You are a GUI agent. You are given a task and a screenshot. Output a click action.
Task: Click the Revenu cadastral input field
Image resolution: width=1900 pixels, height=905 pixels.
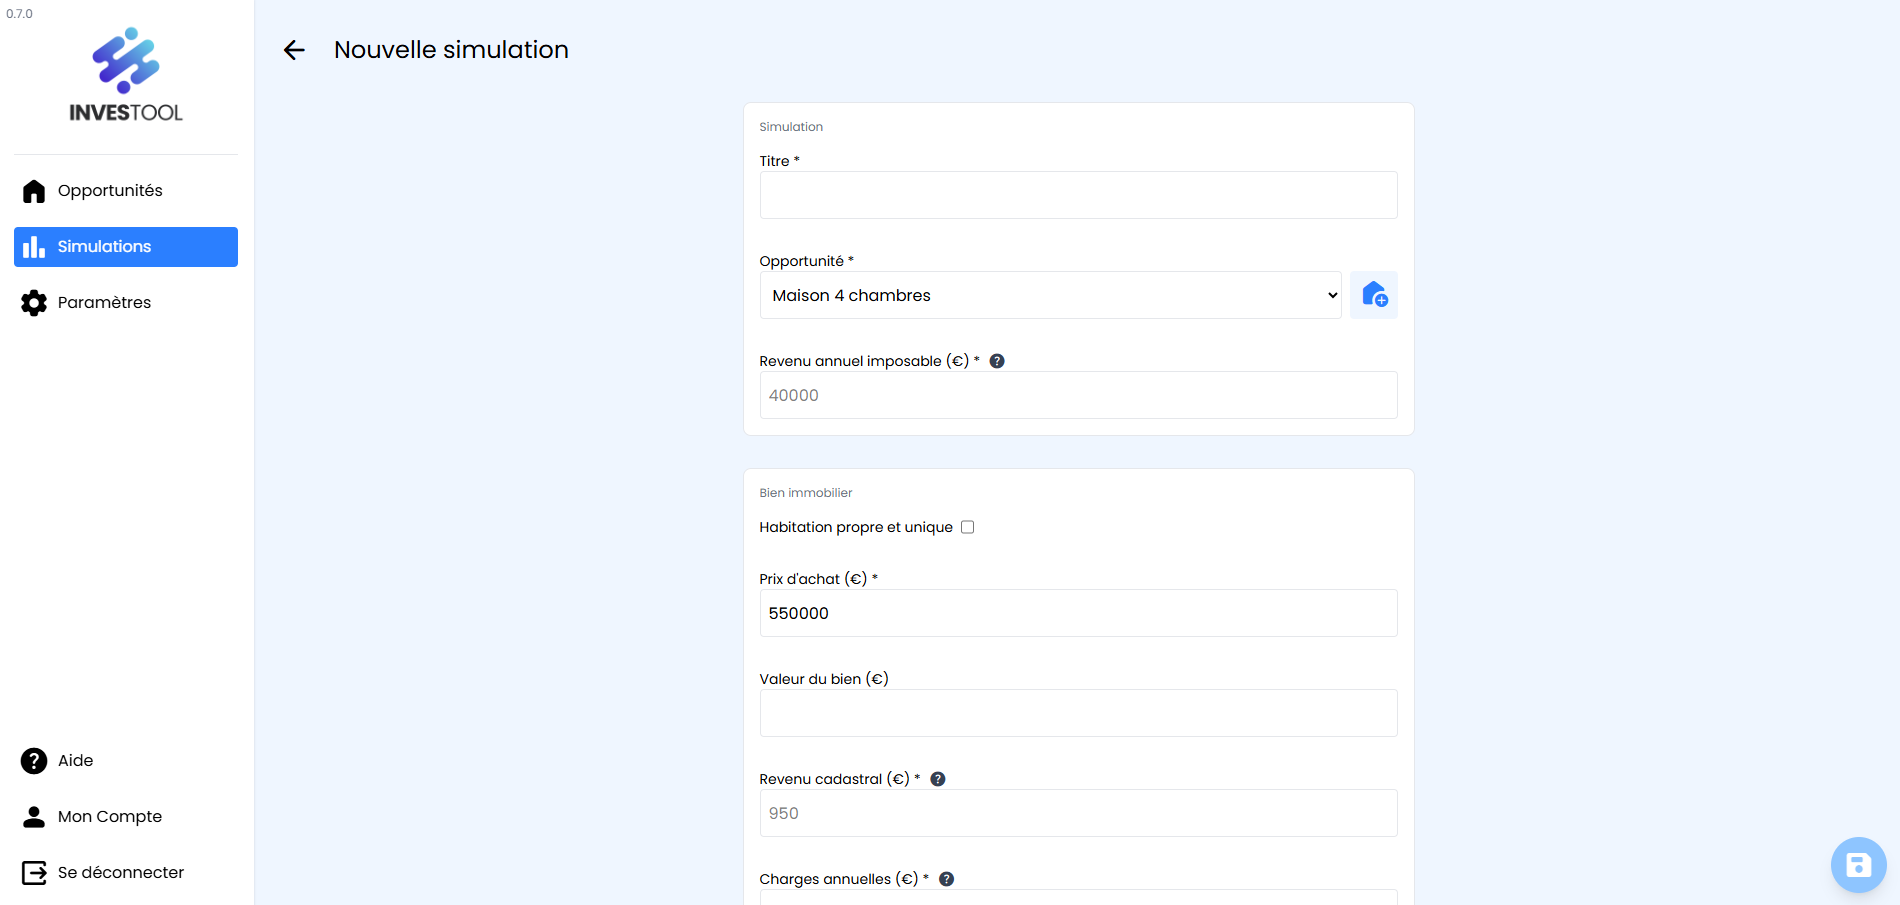1078,813
